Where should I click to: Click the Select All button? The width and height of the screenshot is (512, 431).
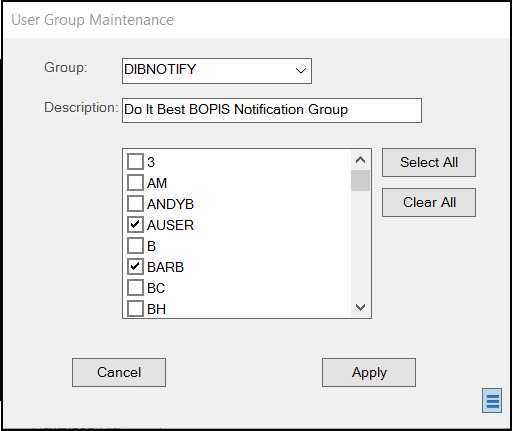(x=429, y=162)
